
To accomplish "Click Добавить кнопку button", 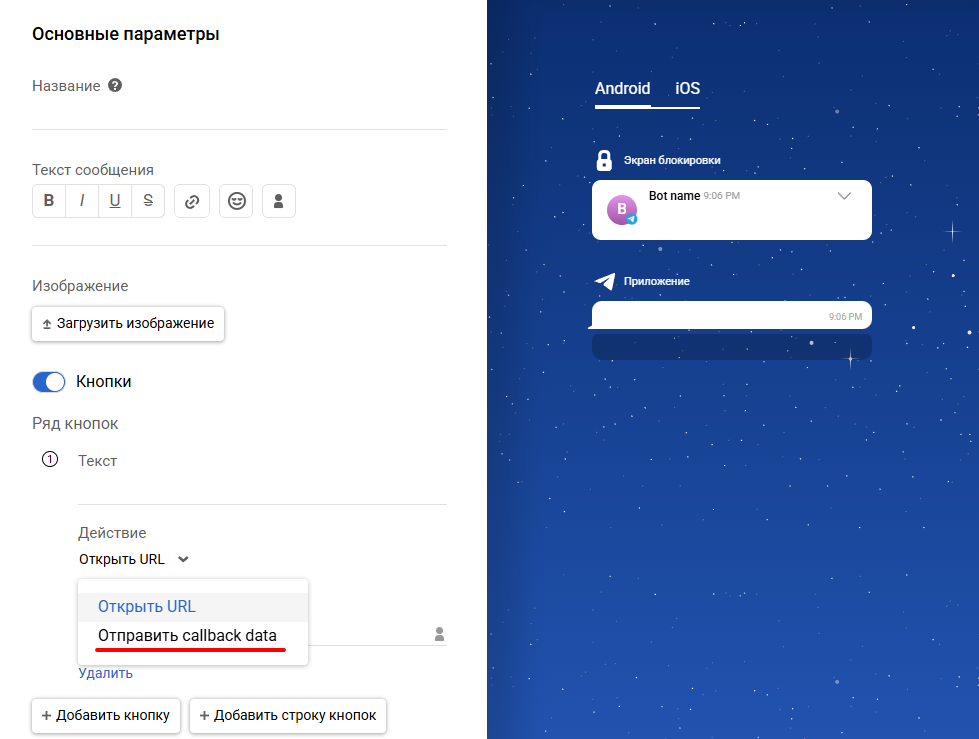I will pos(106,715).
